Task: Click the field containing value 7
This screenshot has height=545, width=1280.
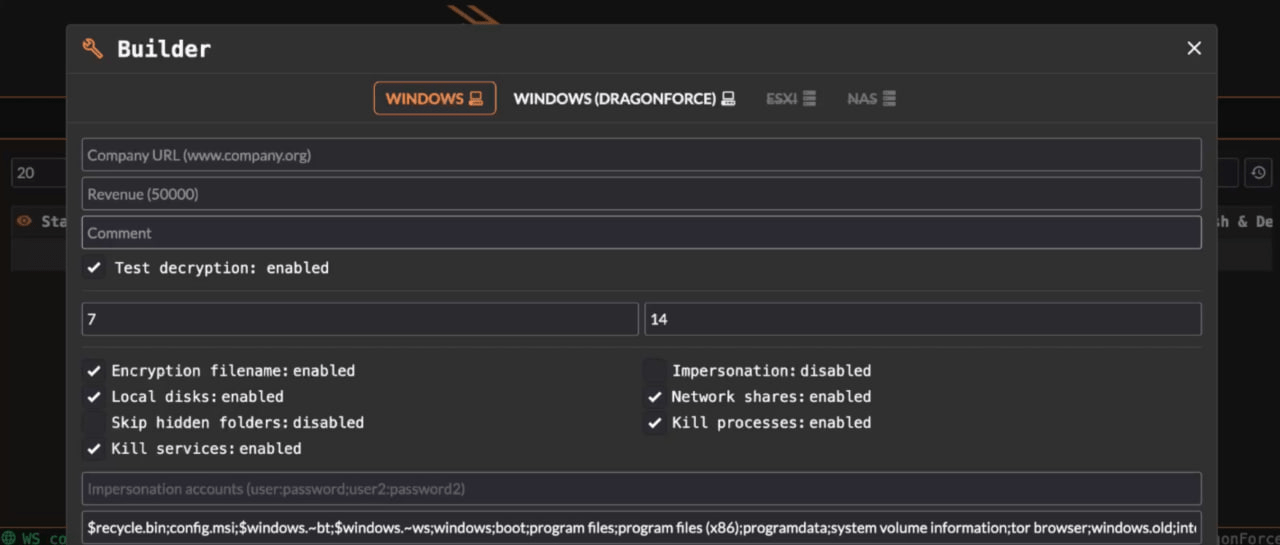Action: point(360,319)
